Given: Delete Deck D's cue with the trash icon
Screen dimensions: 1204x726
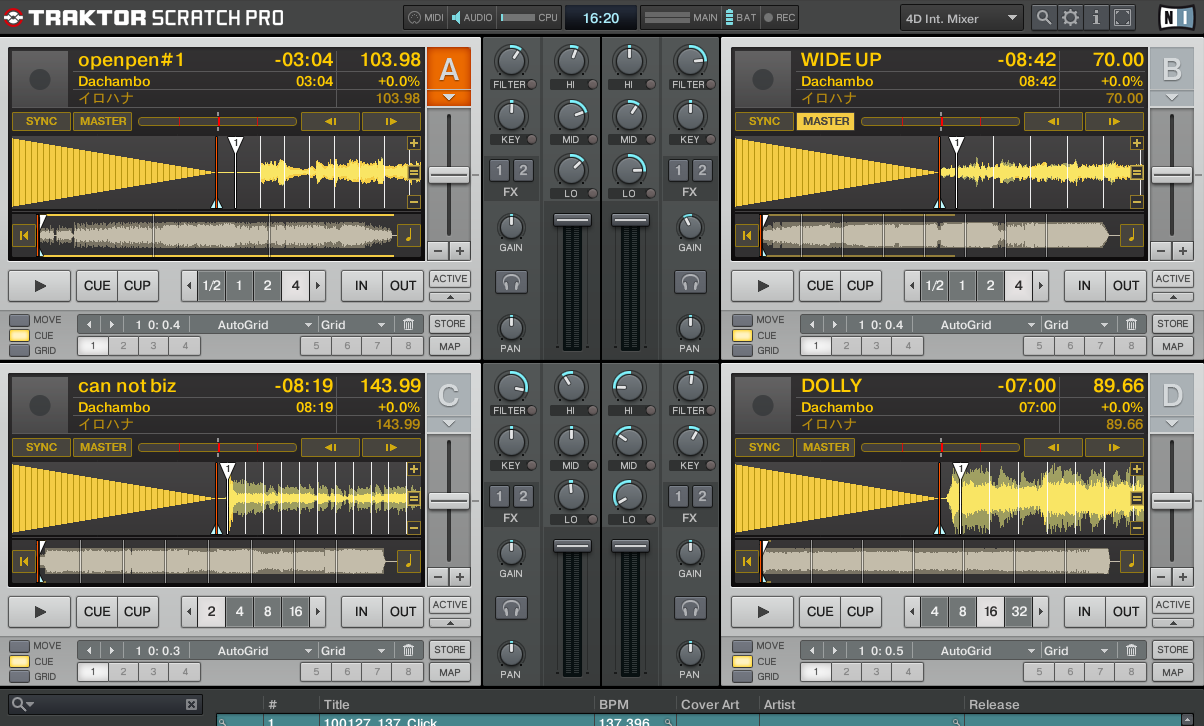Looking at the screenshot, I should (1131, 650).
